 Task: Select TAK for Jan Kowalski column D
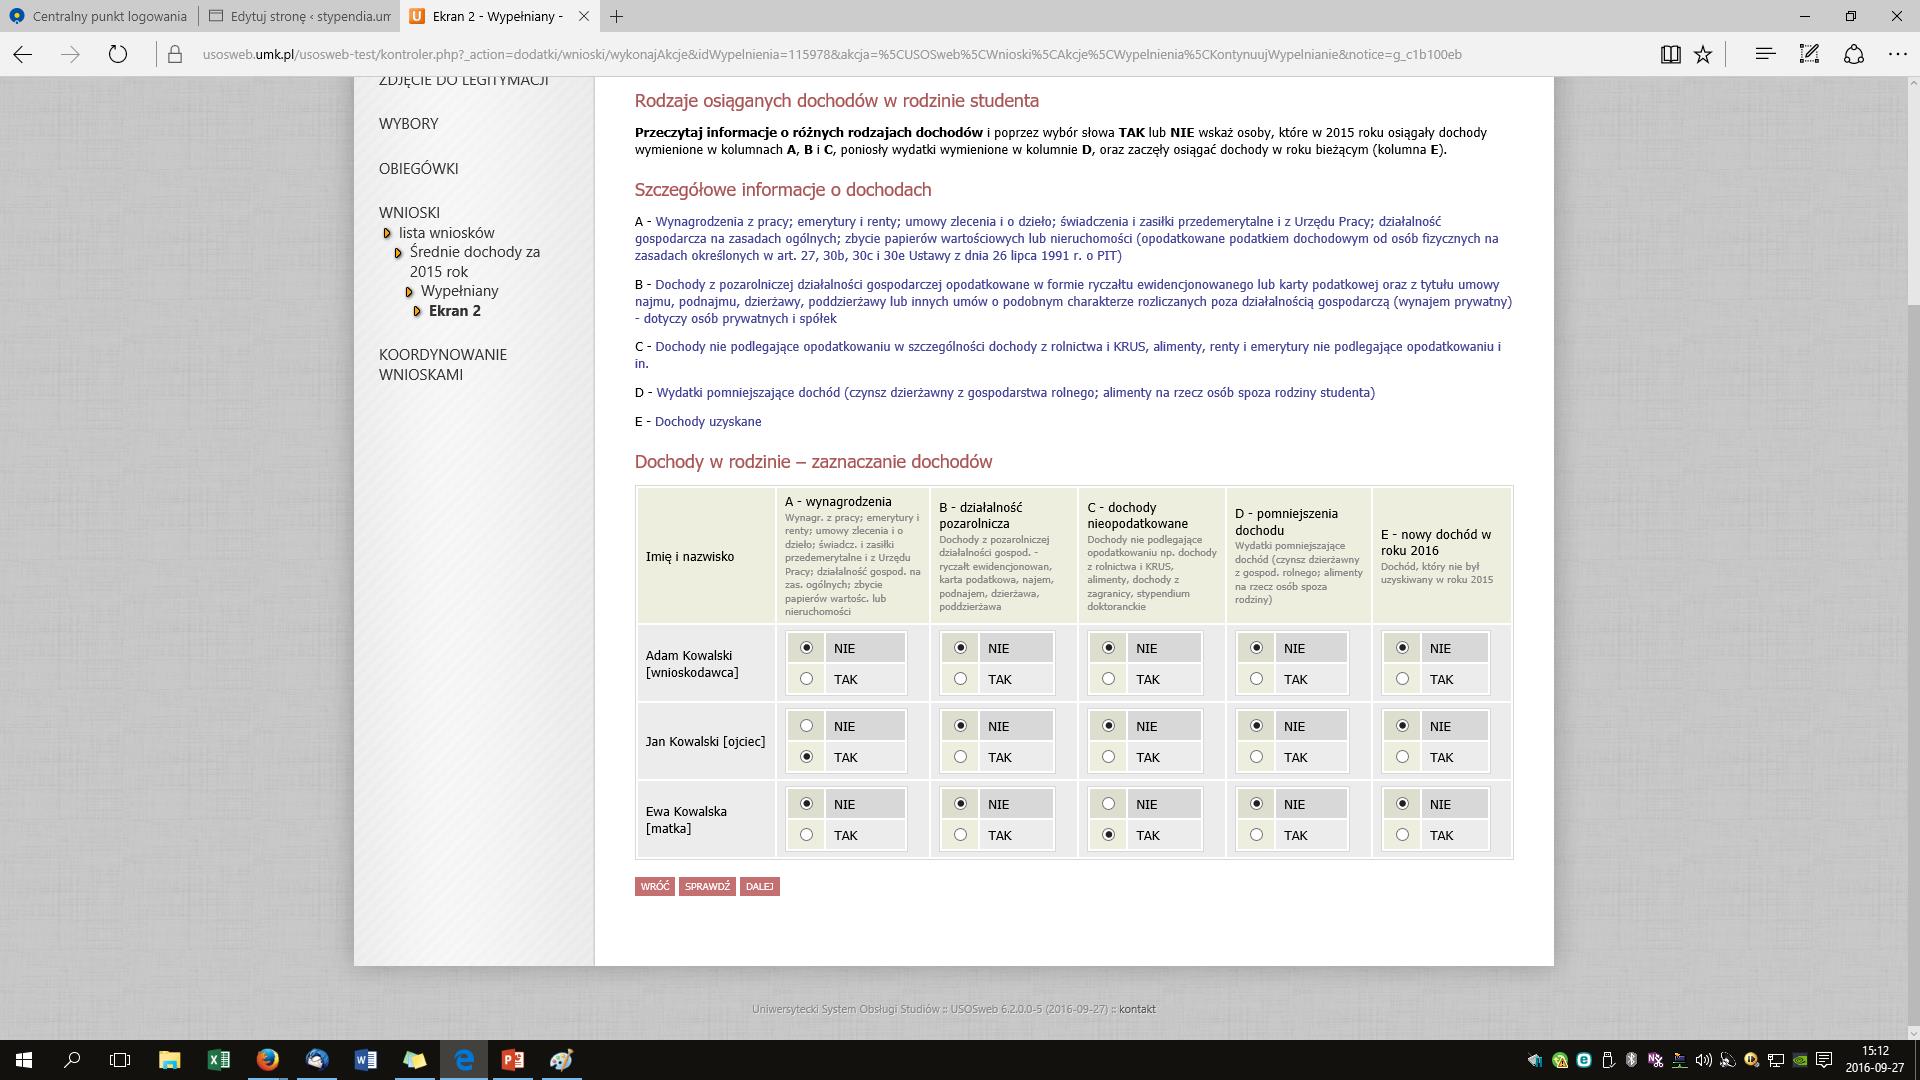(1256, 757)
